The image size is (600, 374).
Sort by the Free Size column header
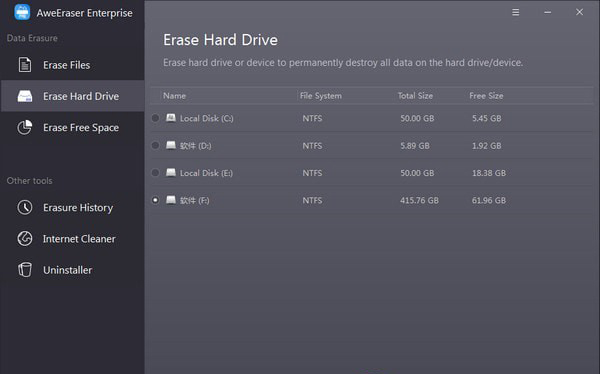pos(486,96)
